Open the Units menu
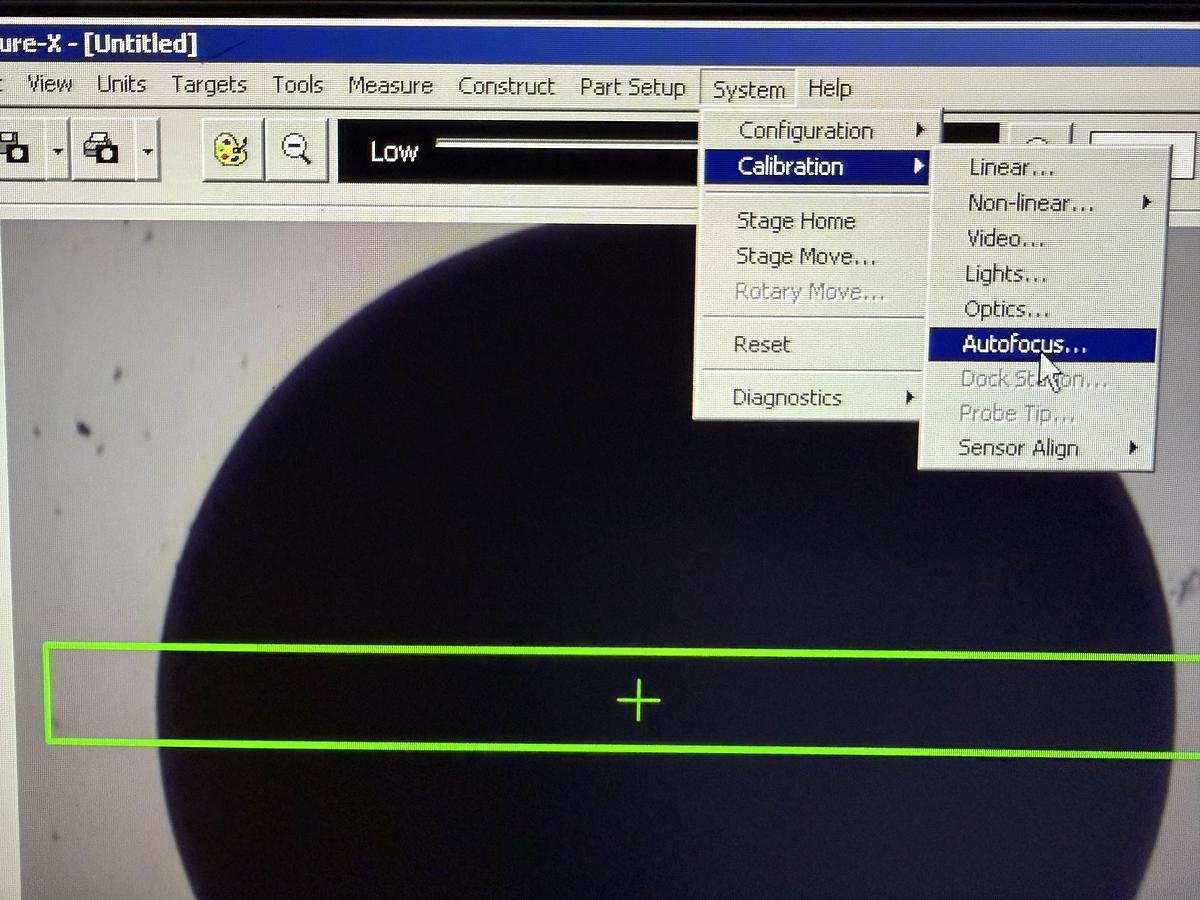Screen dimensions: 1200x900 (121, 84)
